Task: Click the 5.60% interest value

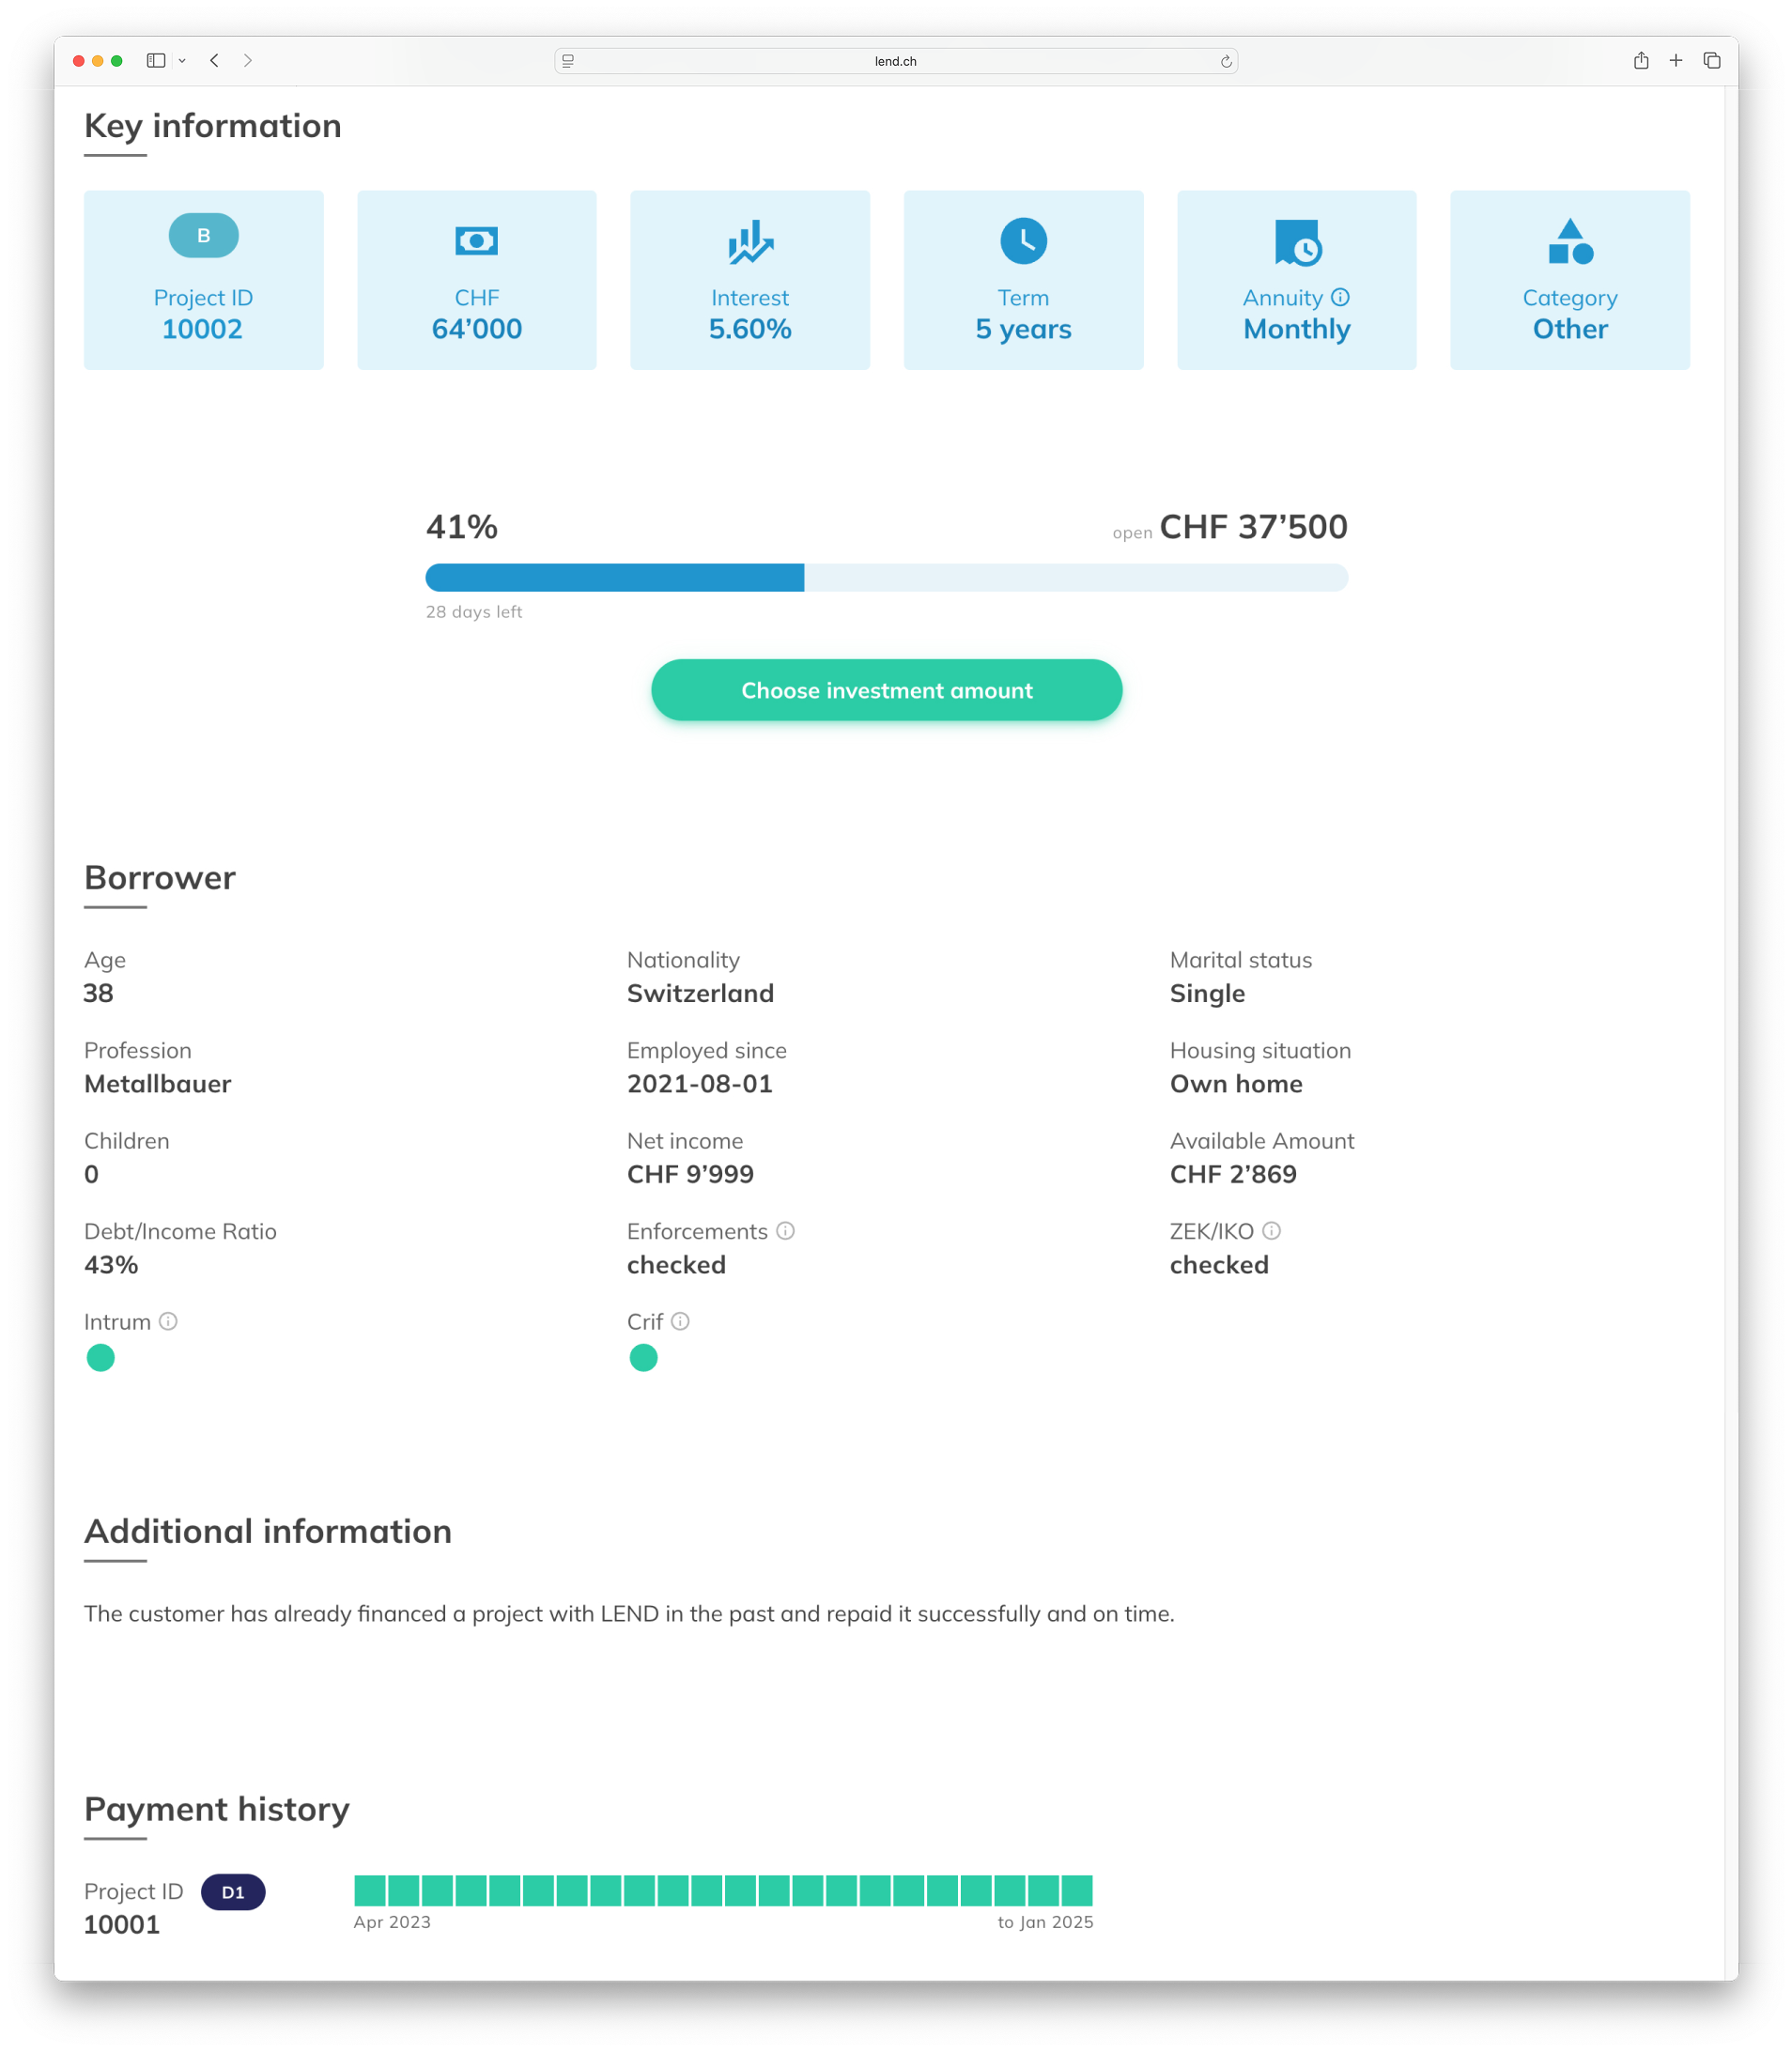Action: pyautogui.click(x=750, y=329)
